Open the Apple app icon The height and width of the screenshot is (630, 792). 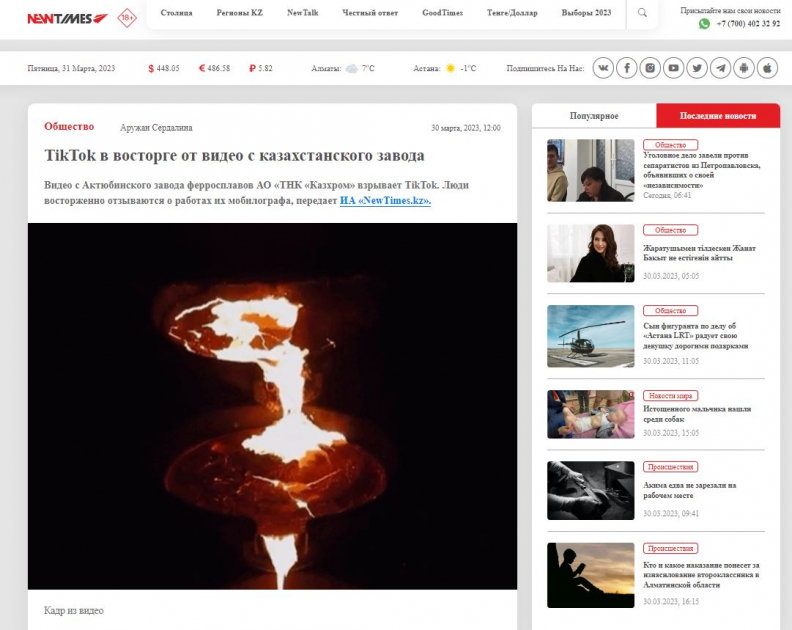(767, 68)
